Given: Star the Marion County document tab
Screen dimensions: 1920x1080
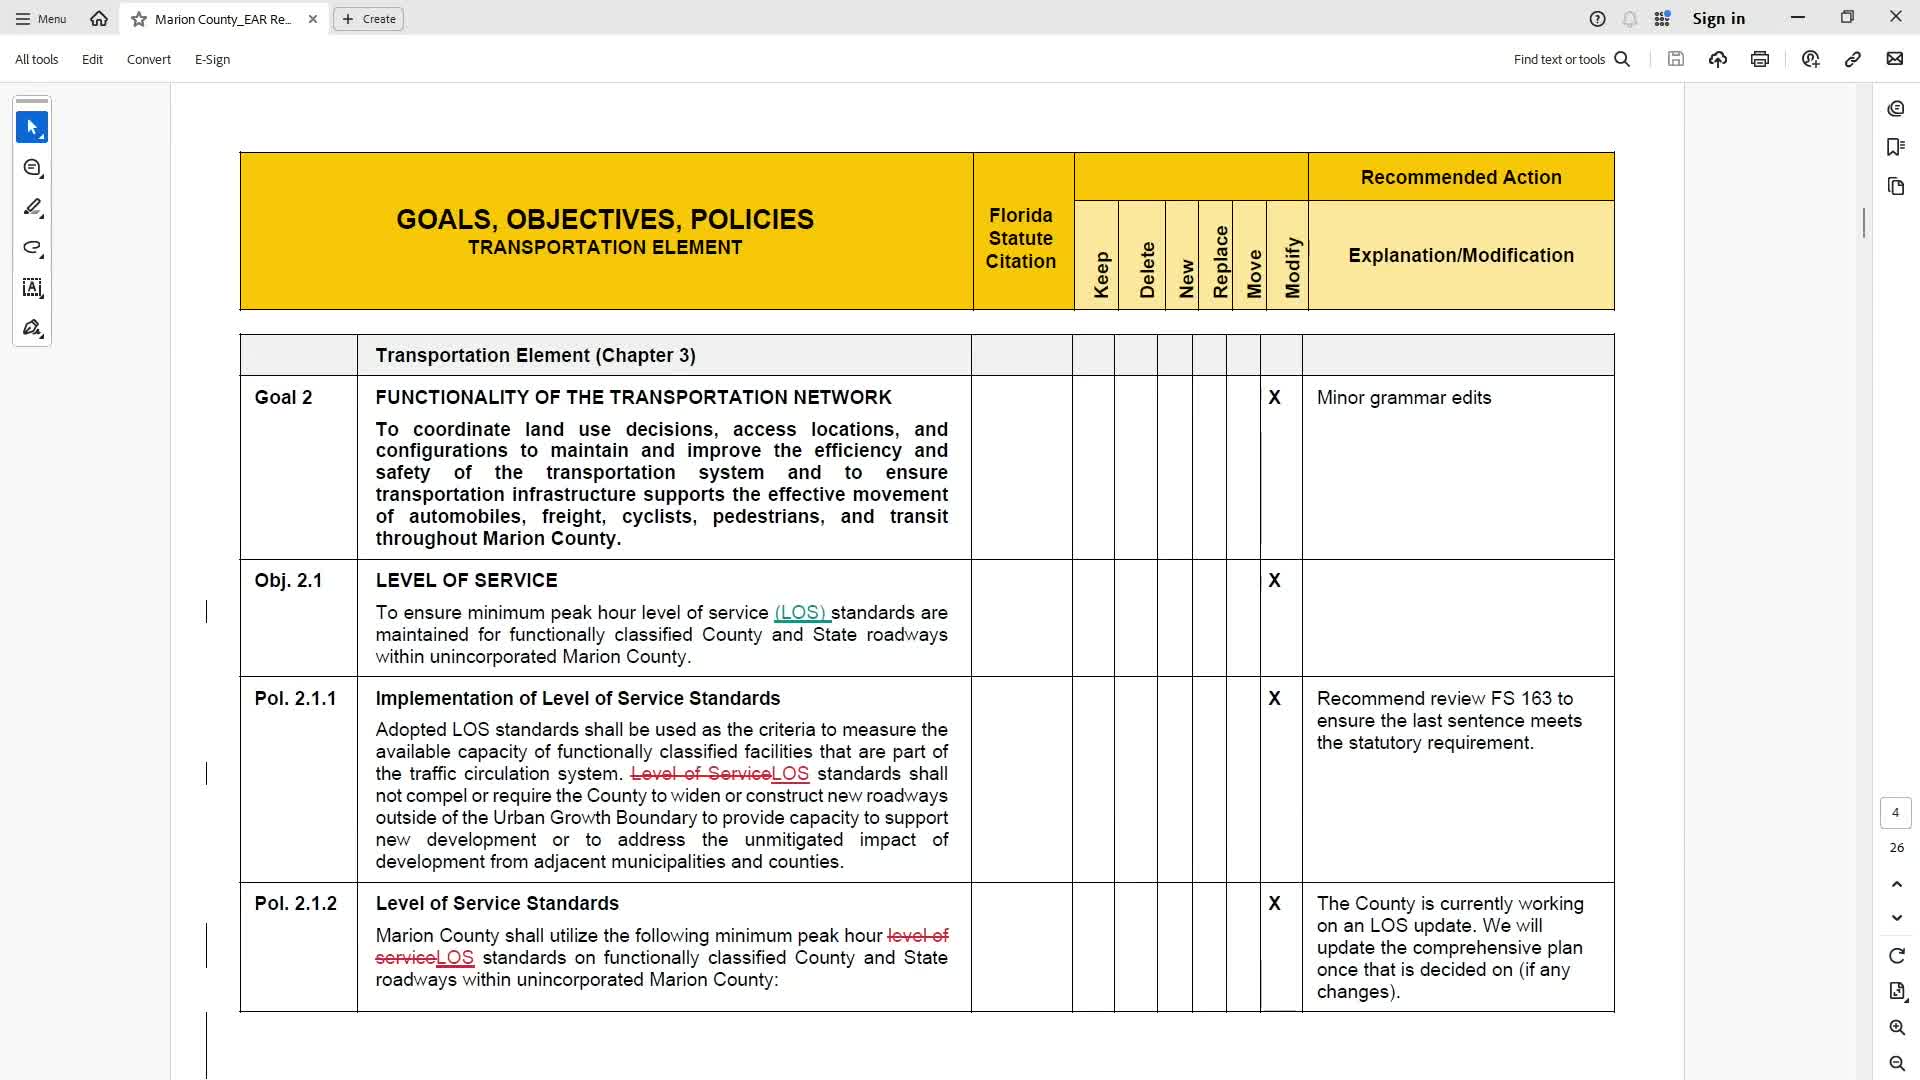Looking at the screenshot, I should (x=139, y=19).
